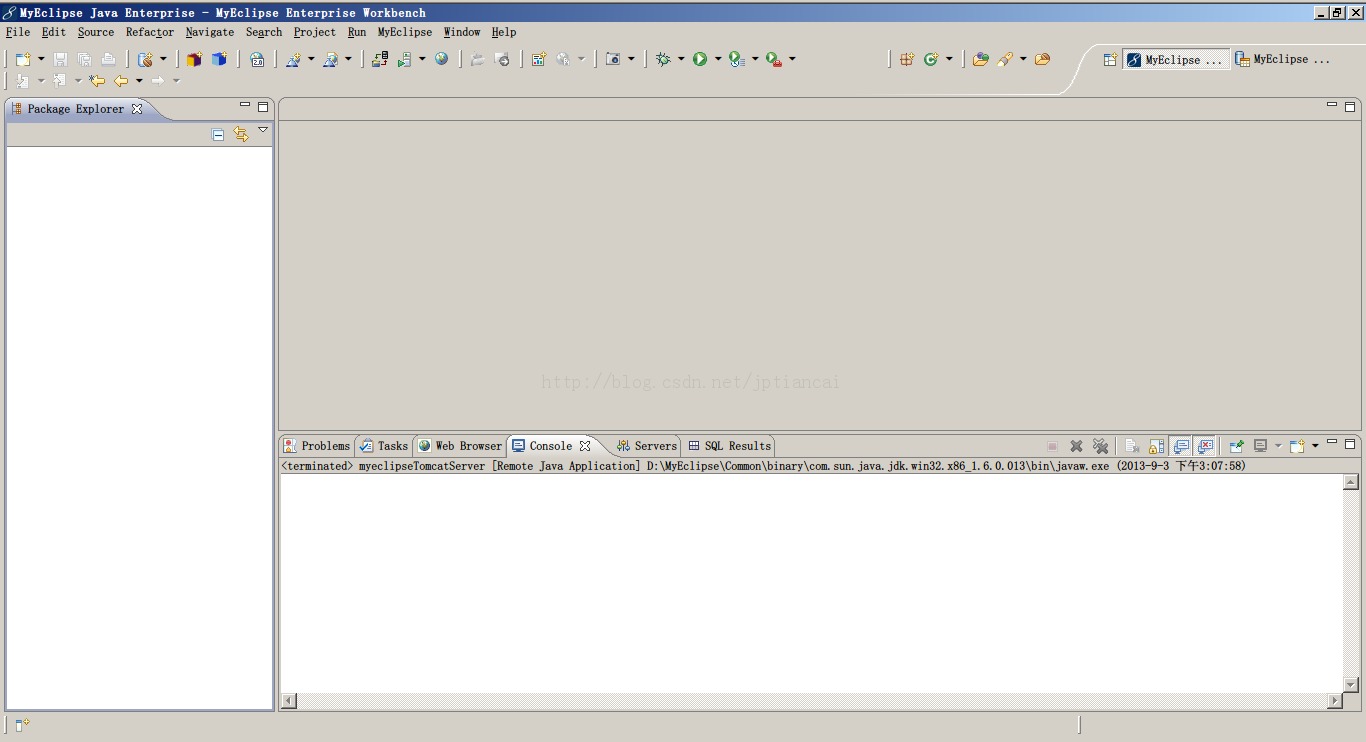Open the New wizard dropdown arrow
The image size is (1366, 742).
41,59
